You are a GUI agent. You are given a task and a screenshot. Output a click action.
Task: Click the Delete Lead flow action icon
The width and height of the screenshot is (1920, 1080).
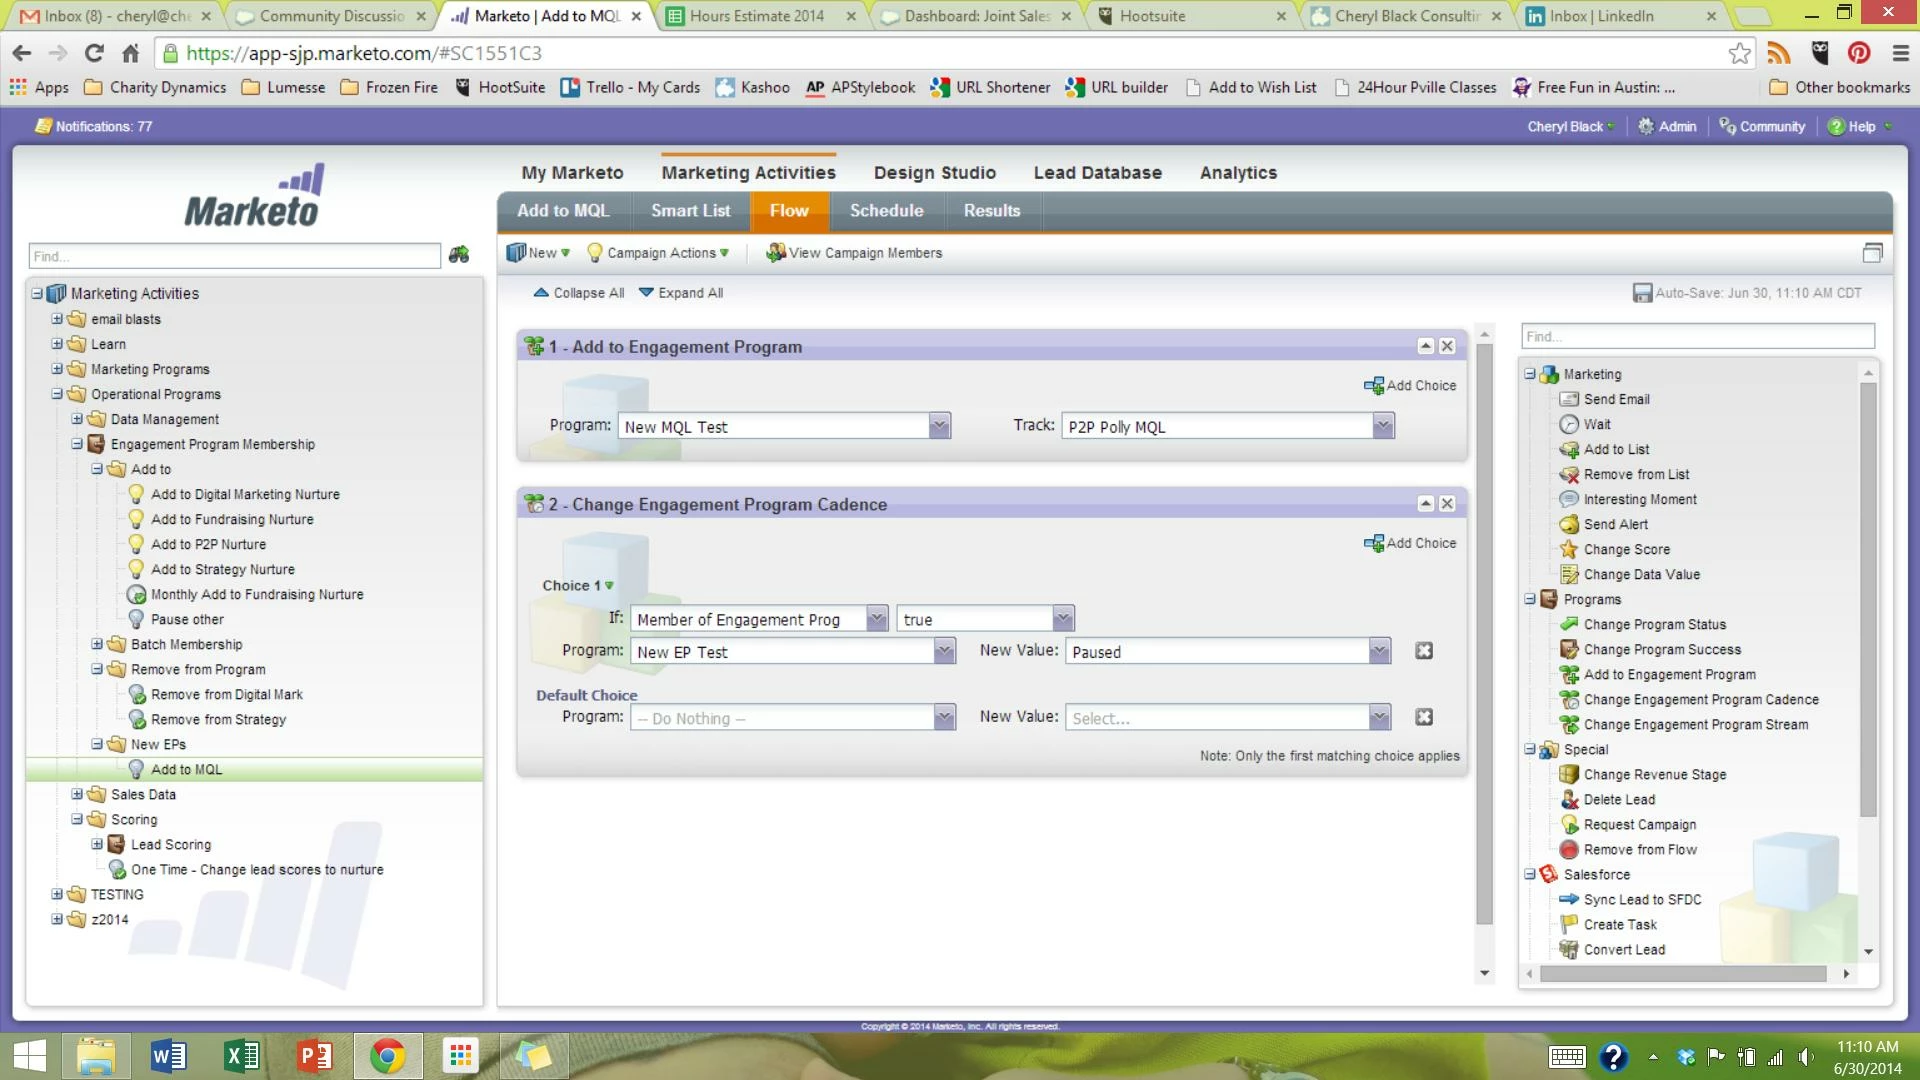point(1569,799)
